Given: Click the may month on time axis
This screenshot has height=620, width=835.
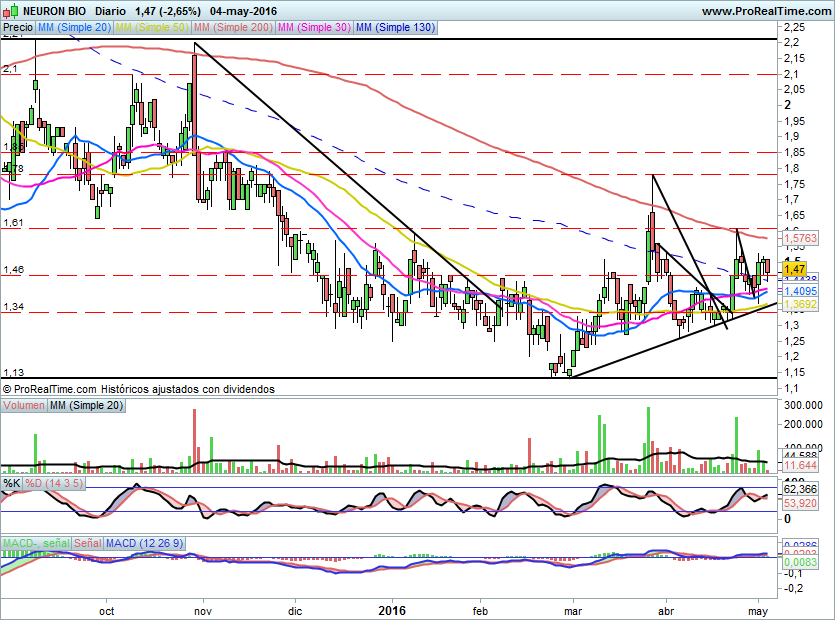Looking at the screenshot, I should point(758,611).
